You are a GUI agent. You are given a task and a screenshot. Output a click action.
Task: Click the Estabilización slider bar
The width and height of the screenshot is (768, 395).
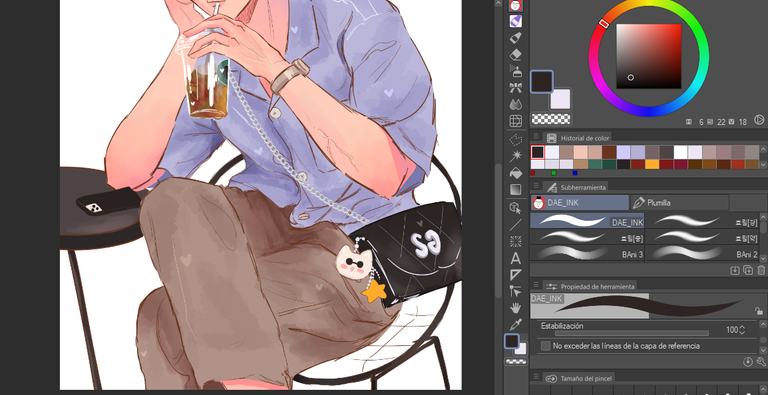pyautogui.click(x=631, y=333)
